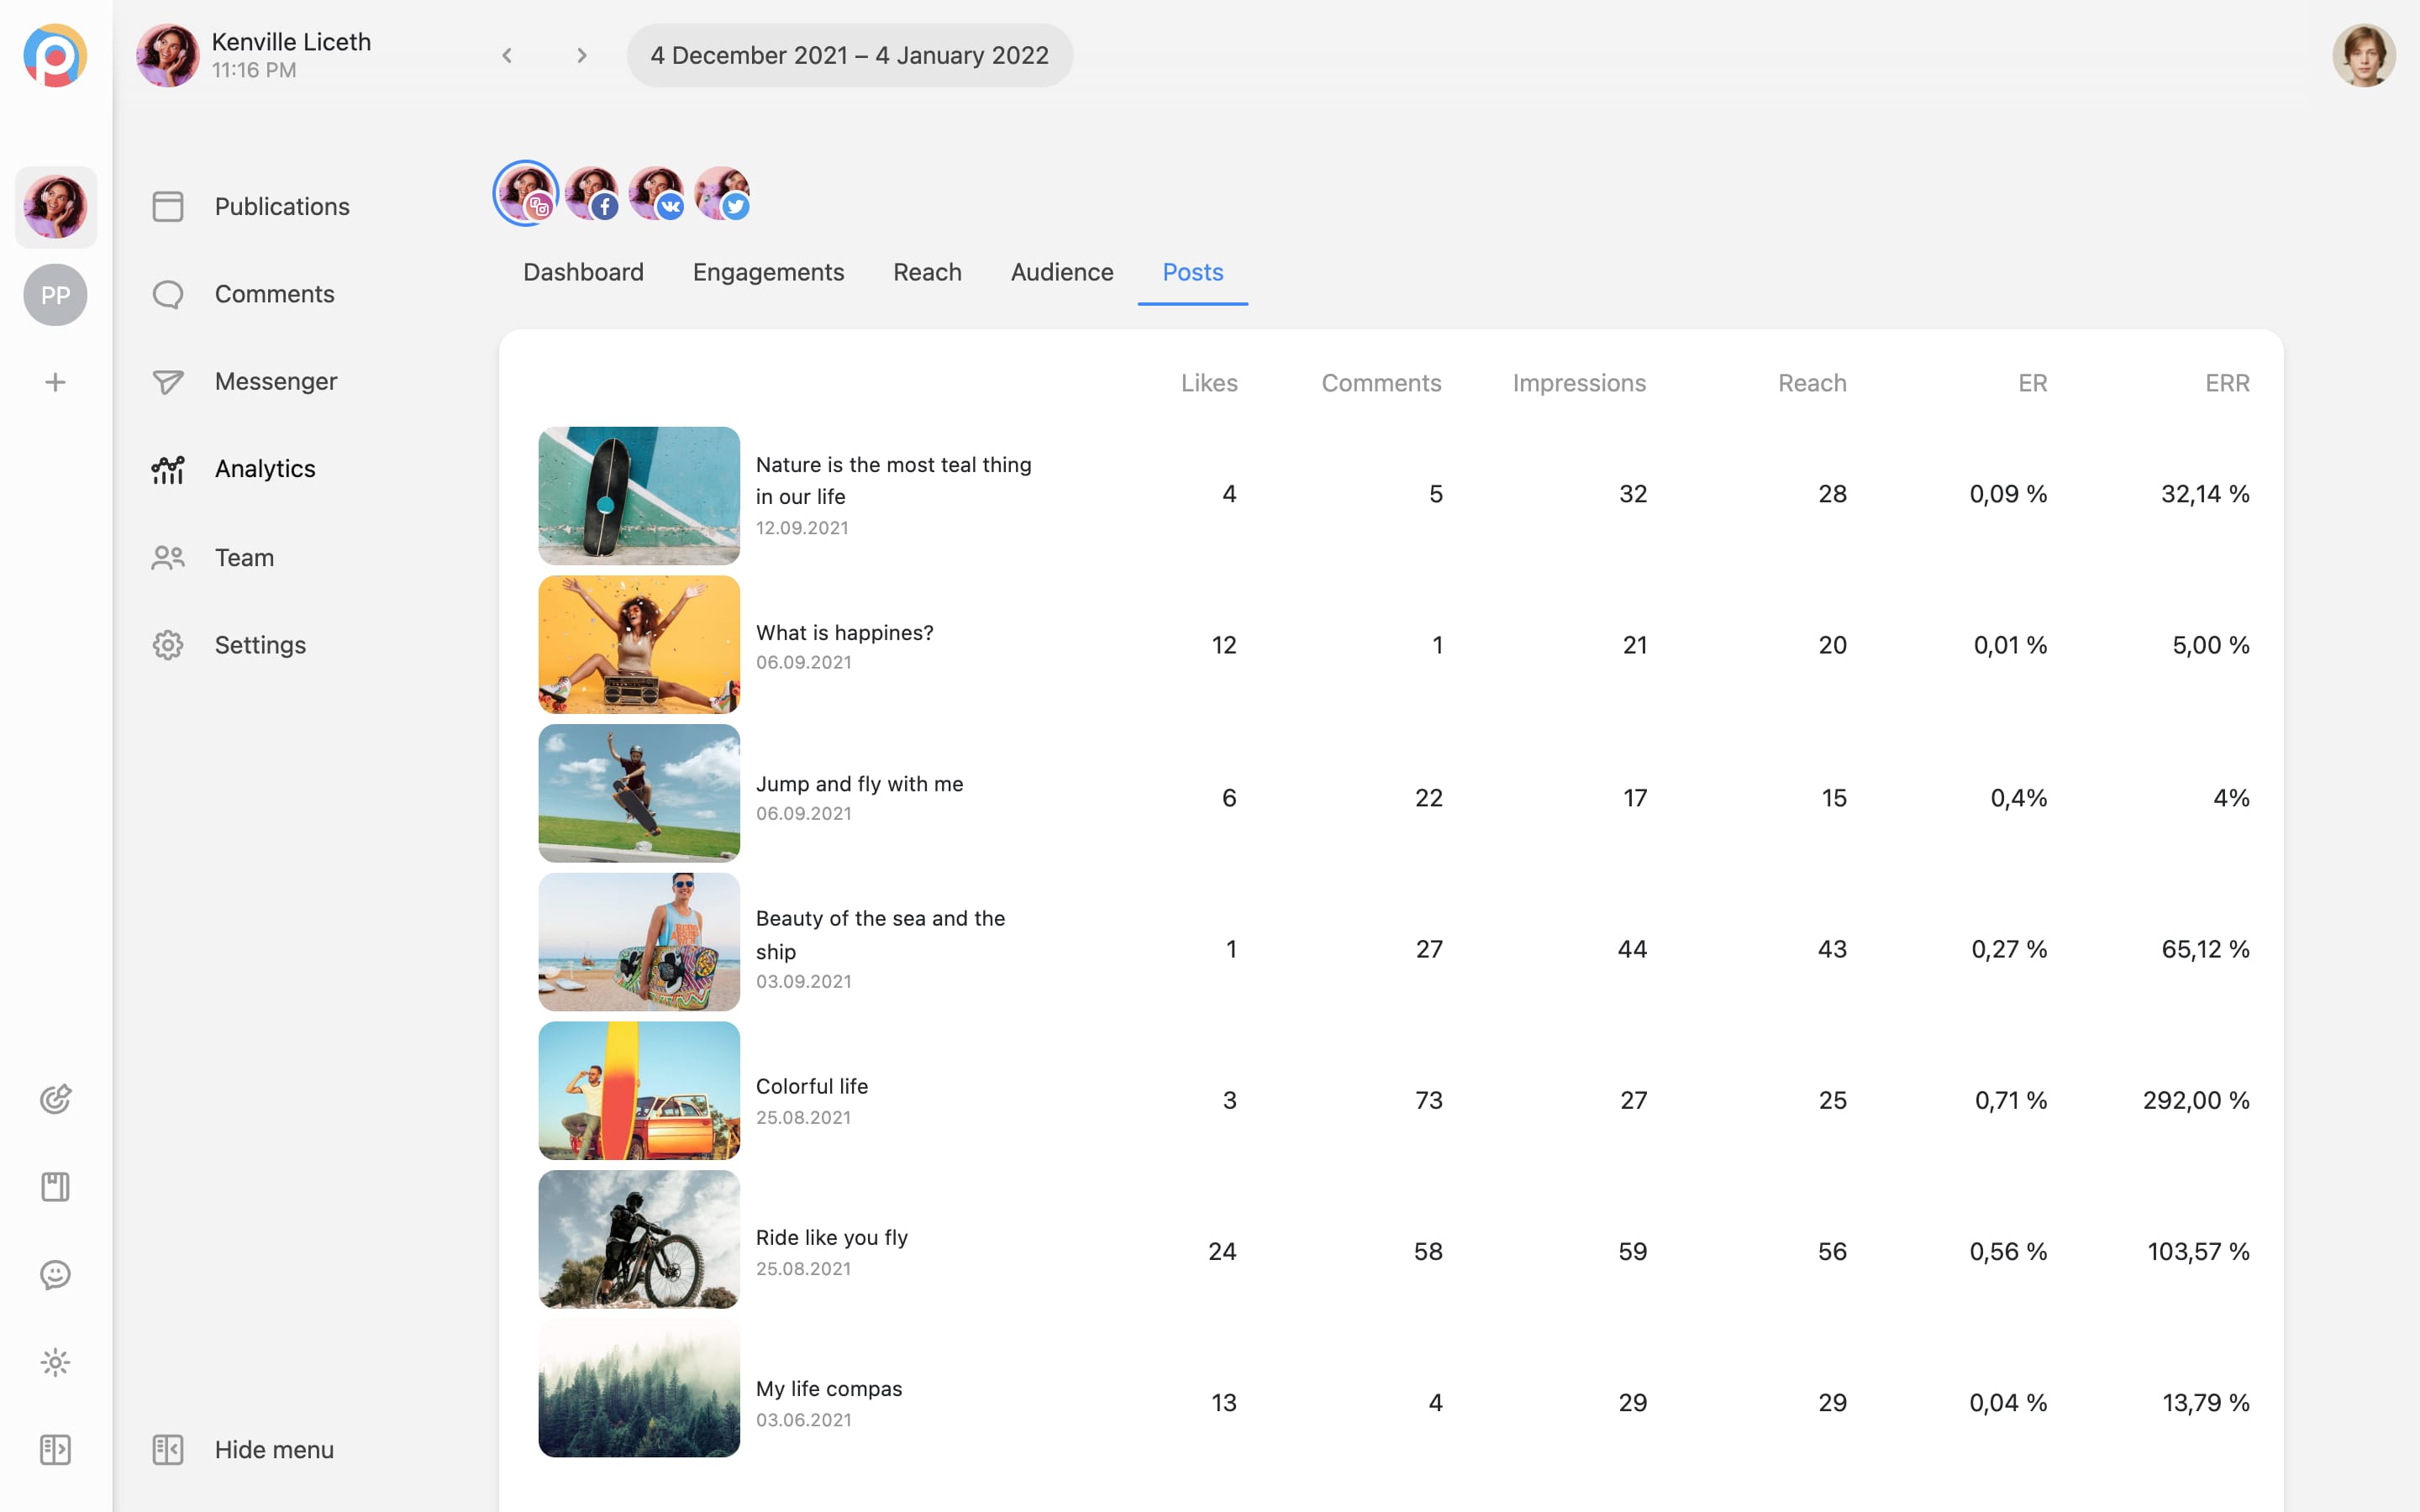Sort by Likes column header

(1209, 383)
